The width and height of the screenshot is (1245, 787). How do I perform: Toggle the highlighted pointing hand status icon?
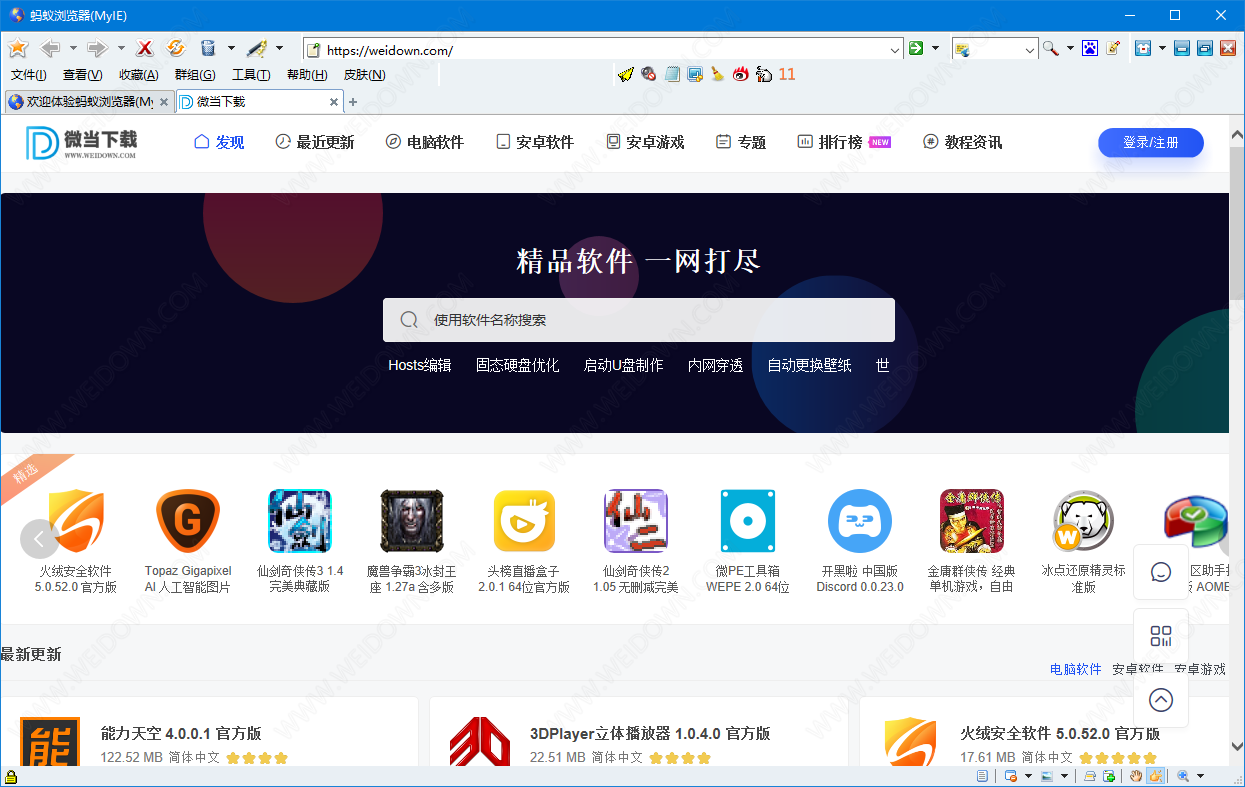click(1155, 776)
